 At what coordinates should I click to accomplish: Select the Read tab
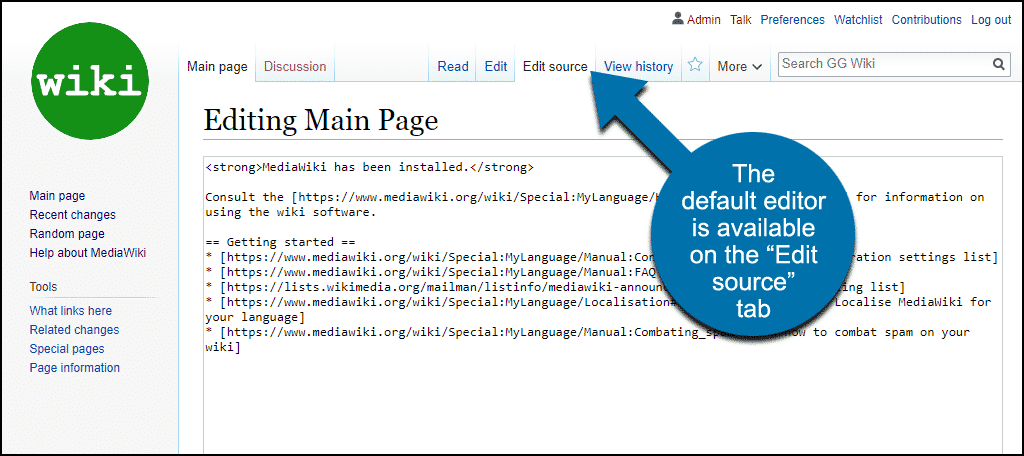pyautogui.click(x=453, y=67)
